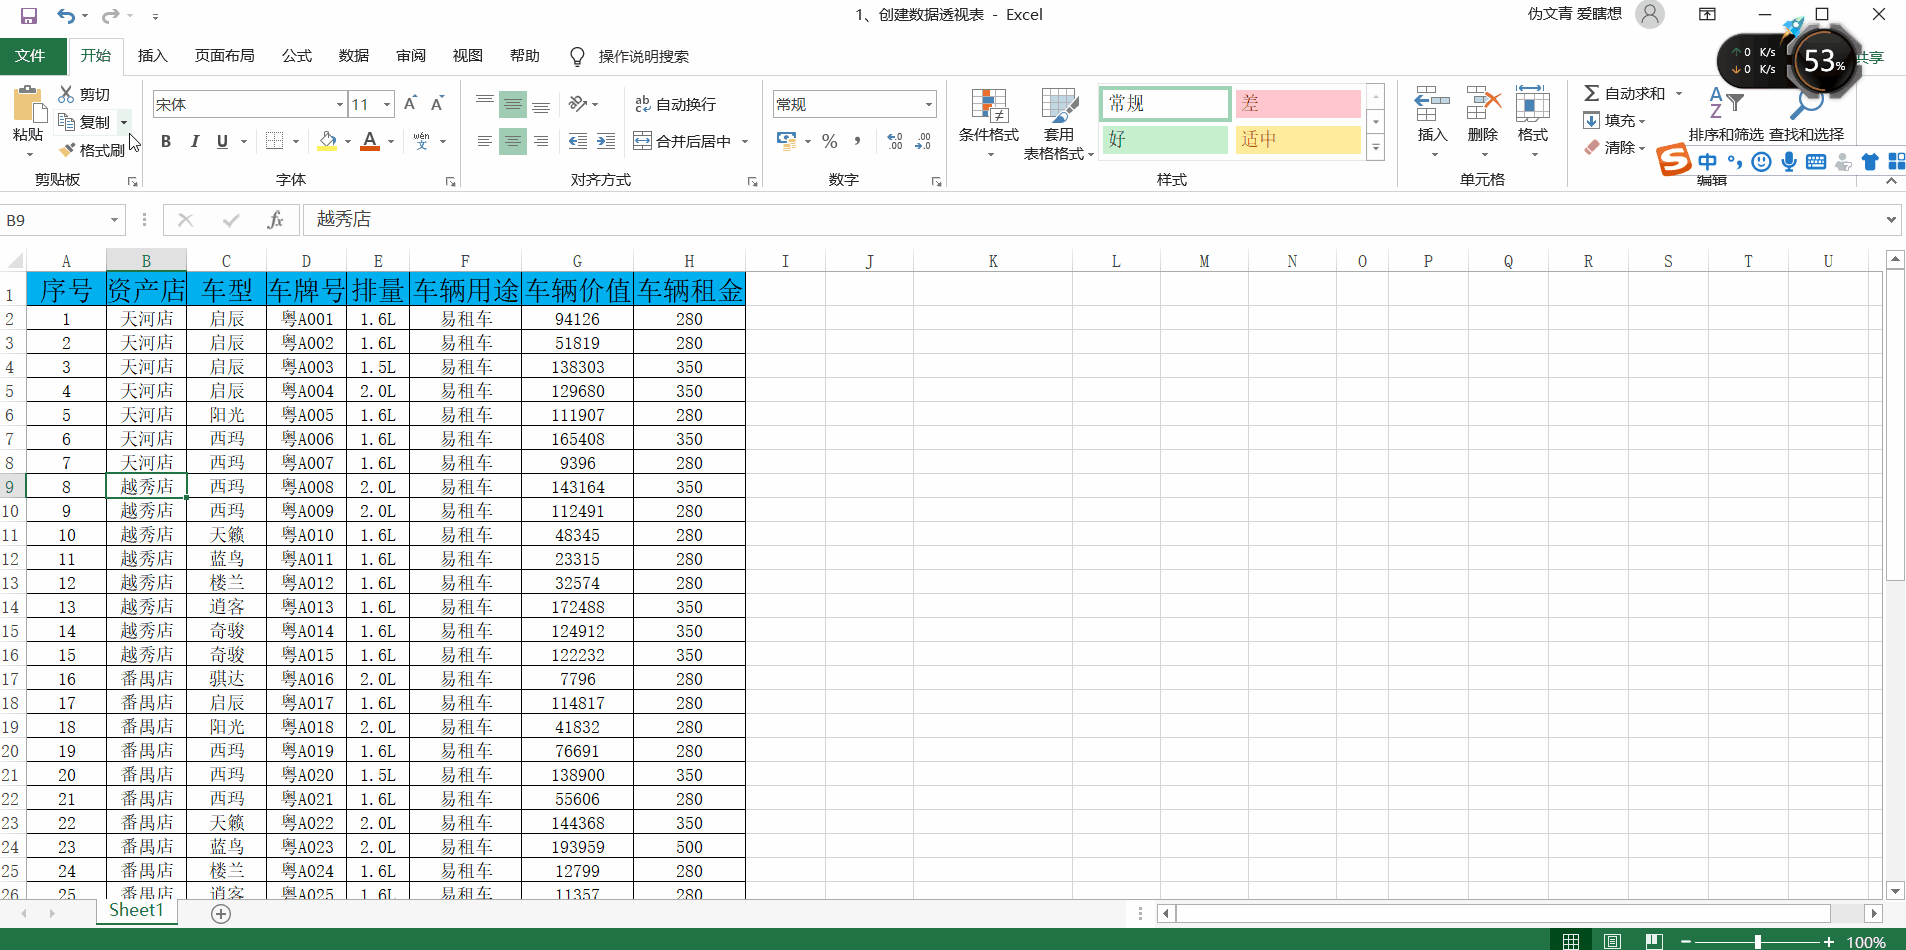This screenshot has width=1906, height=950.
Task: Apply the Good (好) cell style
Action: click(1165, 139)
